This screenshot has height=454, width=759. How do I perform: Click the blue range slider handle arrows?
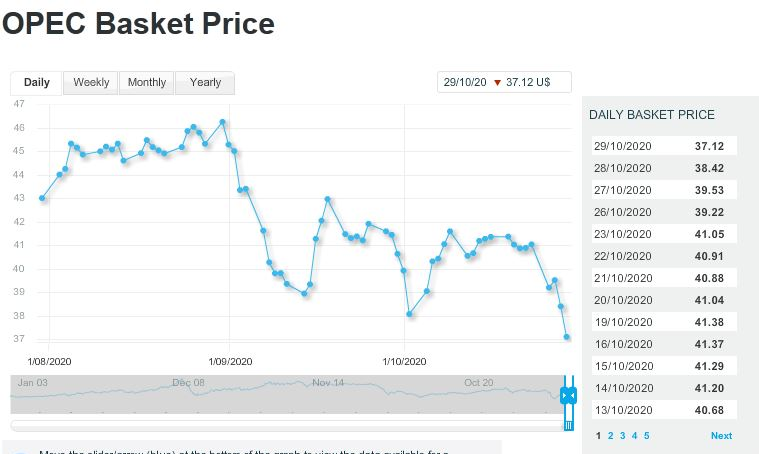[x=569, y=396]
